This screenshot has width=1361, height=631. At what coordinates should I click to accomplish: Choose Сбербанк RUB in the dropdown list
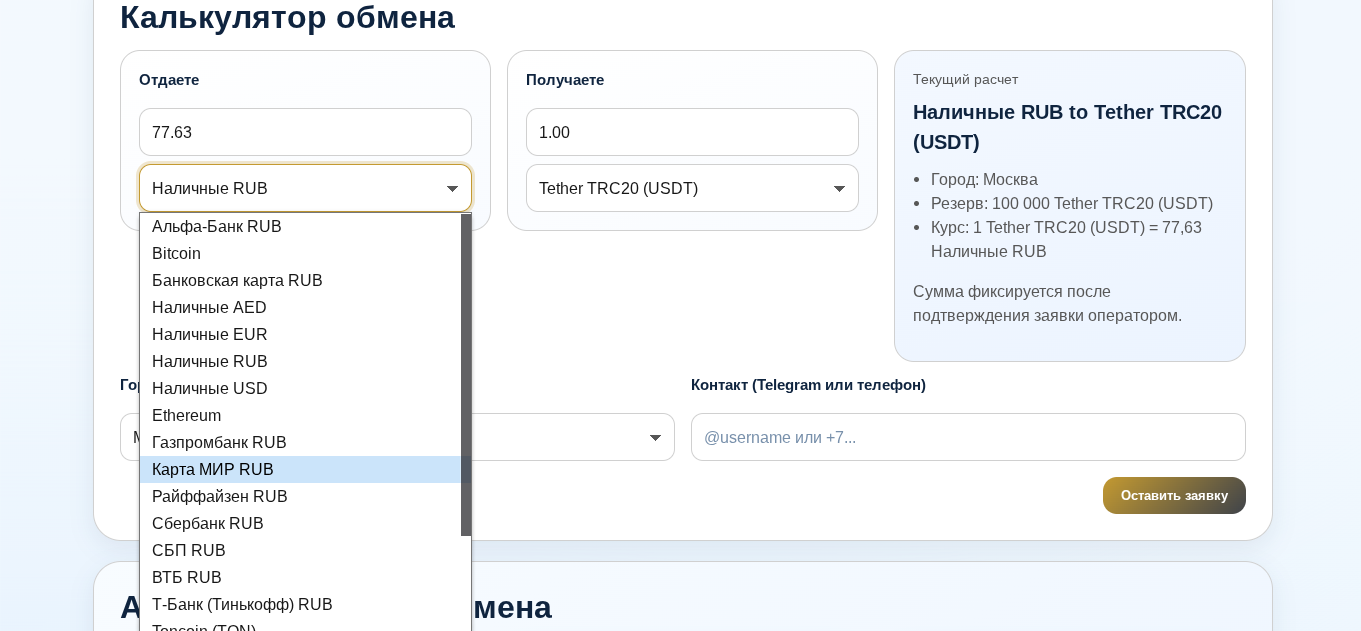[208, 523]
